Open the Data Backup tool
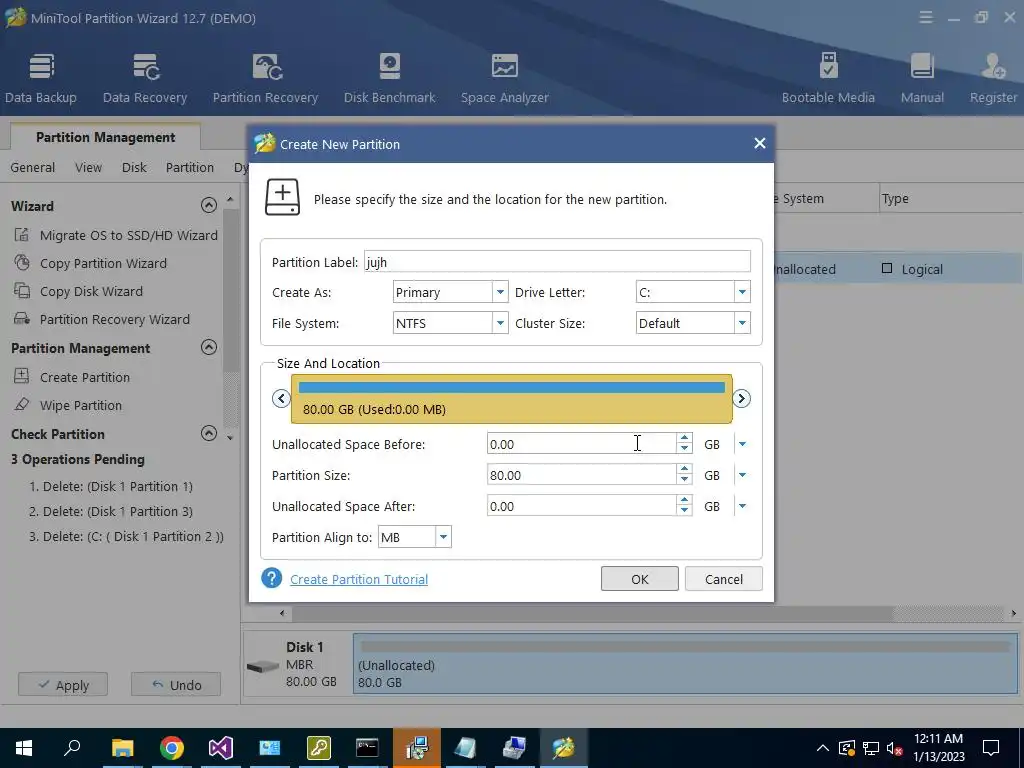 click(x=40, y=78)
